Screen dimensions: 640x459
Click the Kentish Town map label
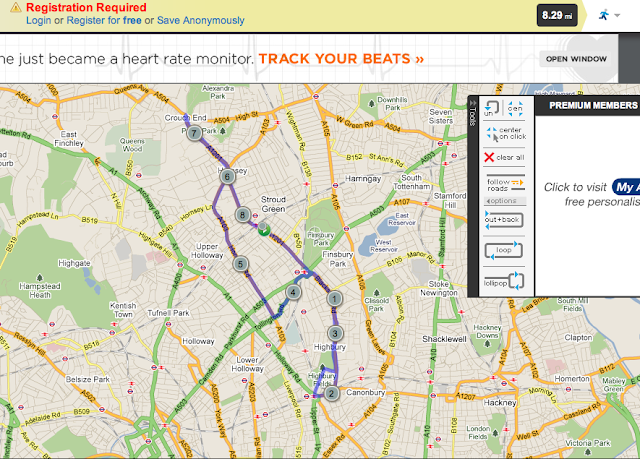[x=123, y=310]
